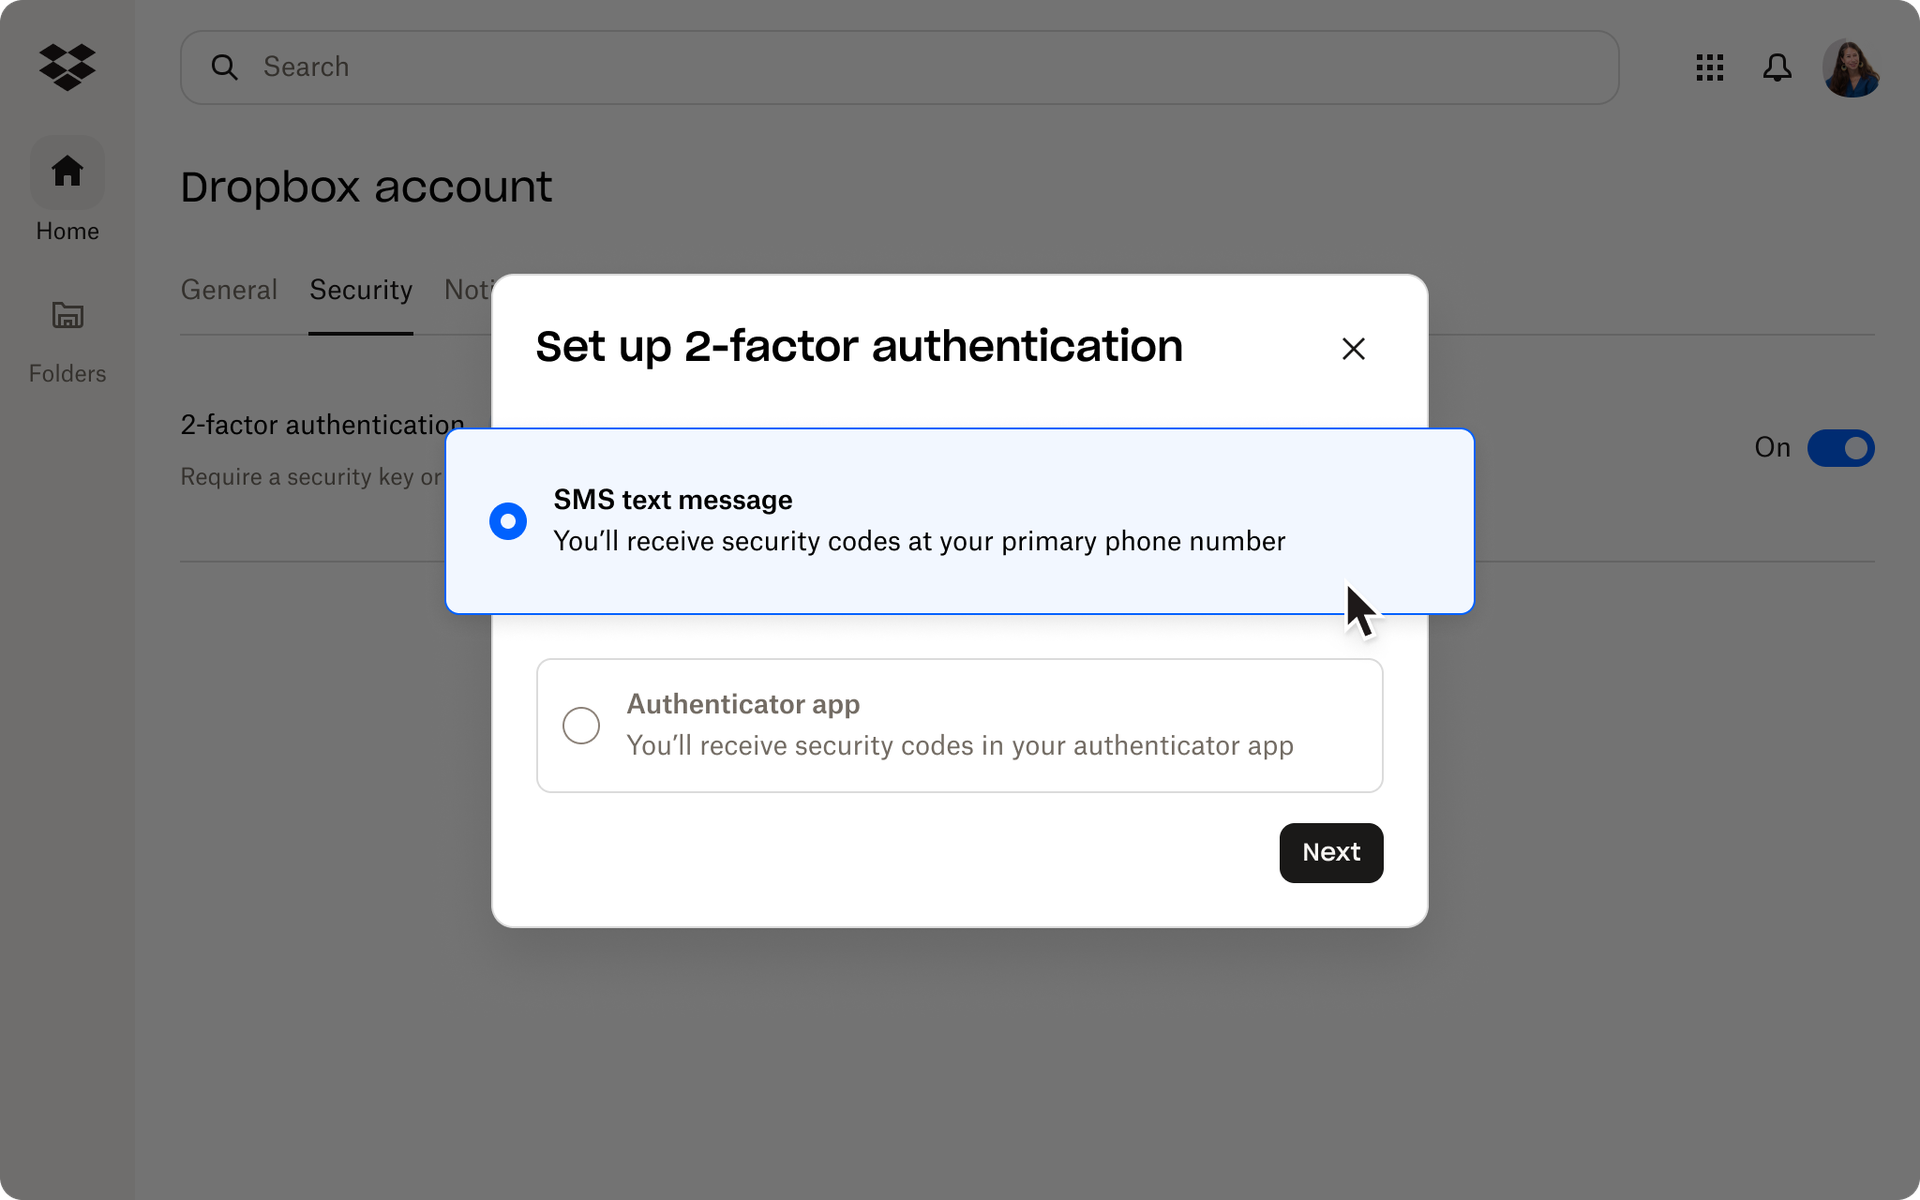Open the apps grid icon
The height and width of the screenshot is (1200, 1920).
[1710, 67]
